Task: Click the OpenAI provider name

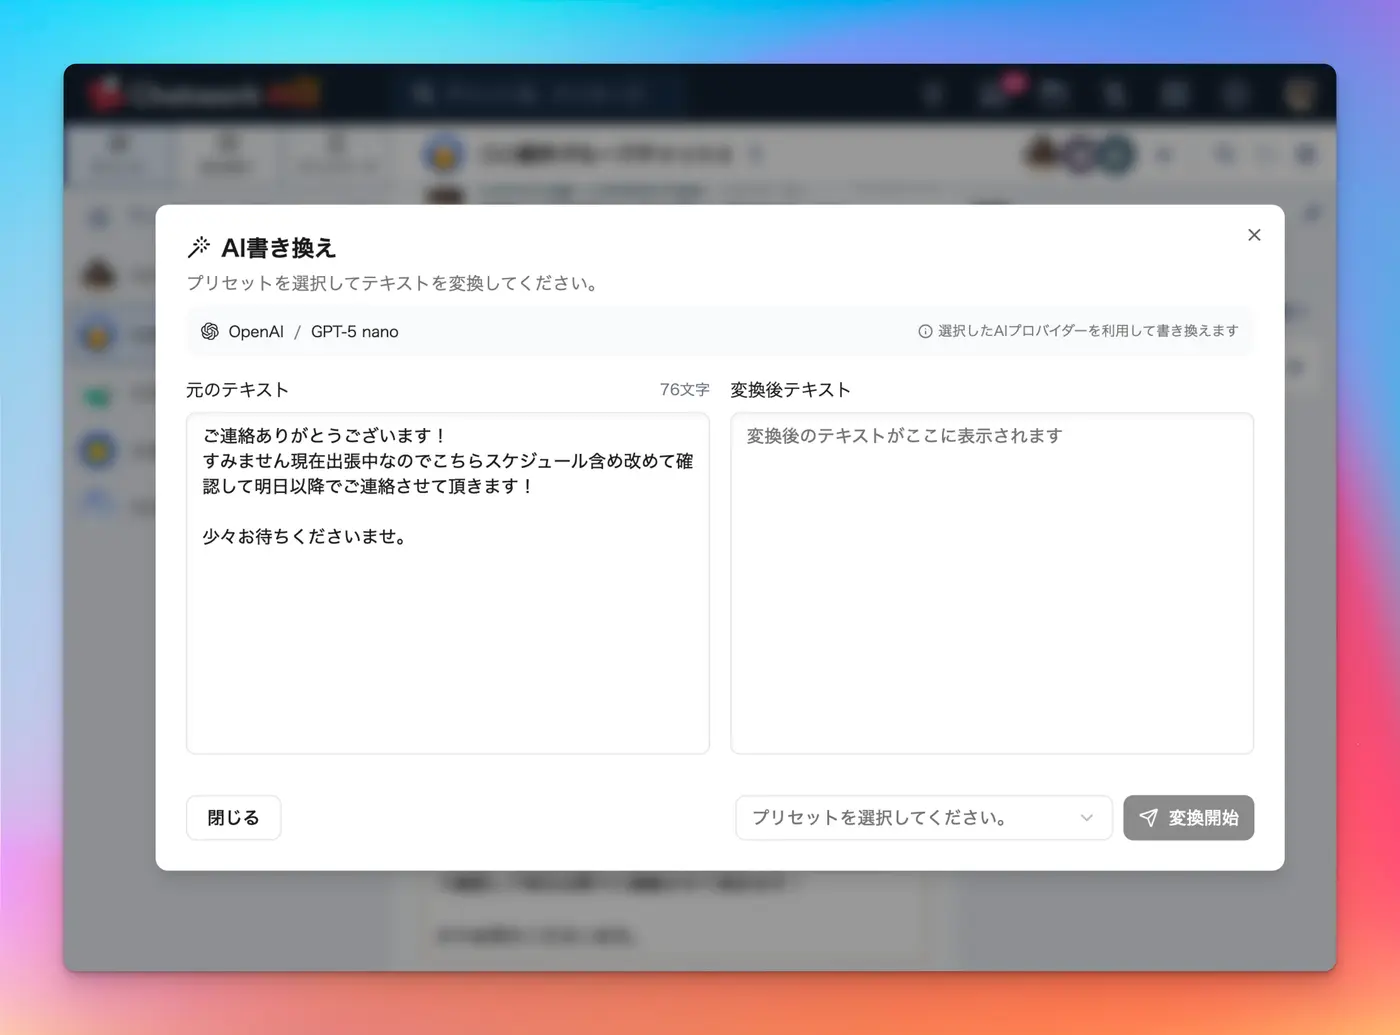Action: point(256,331)
